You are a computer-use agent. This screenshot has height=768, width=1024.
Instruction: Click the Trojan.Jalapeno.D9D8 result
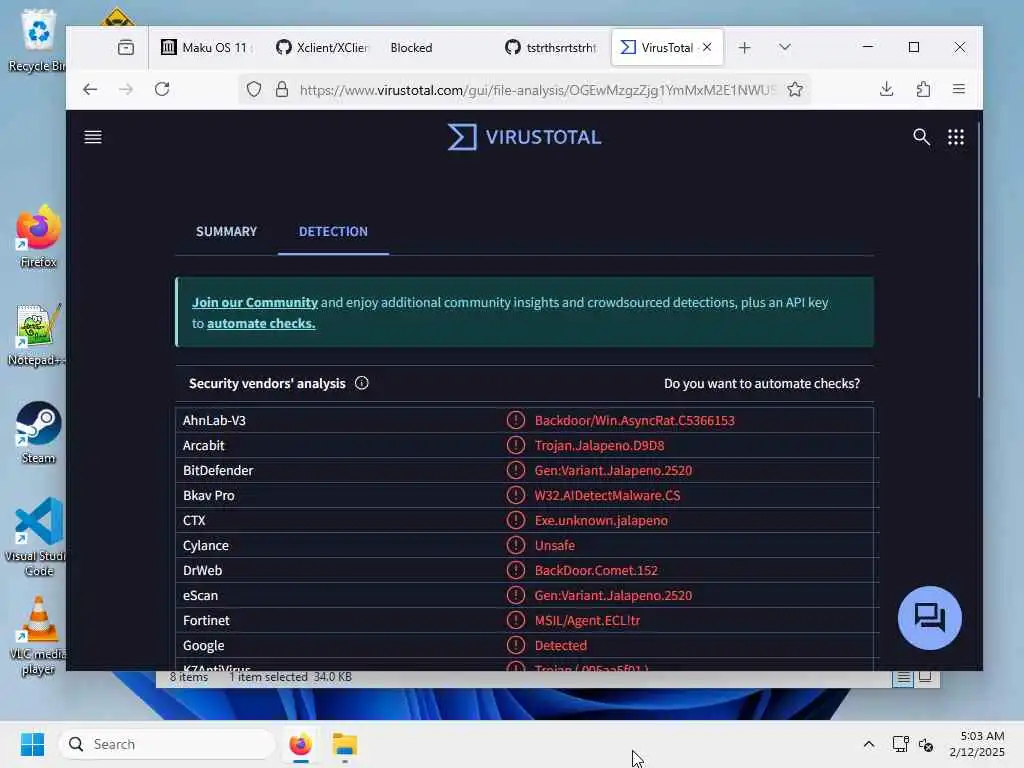click(x=599, y=445)
